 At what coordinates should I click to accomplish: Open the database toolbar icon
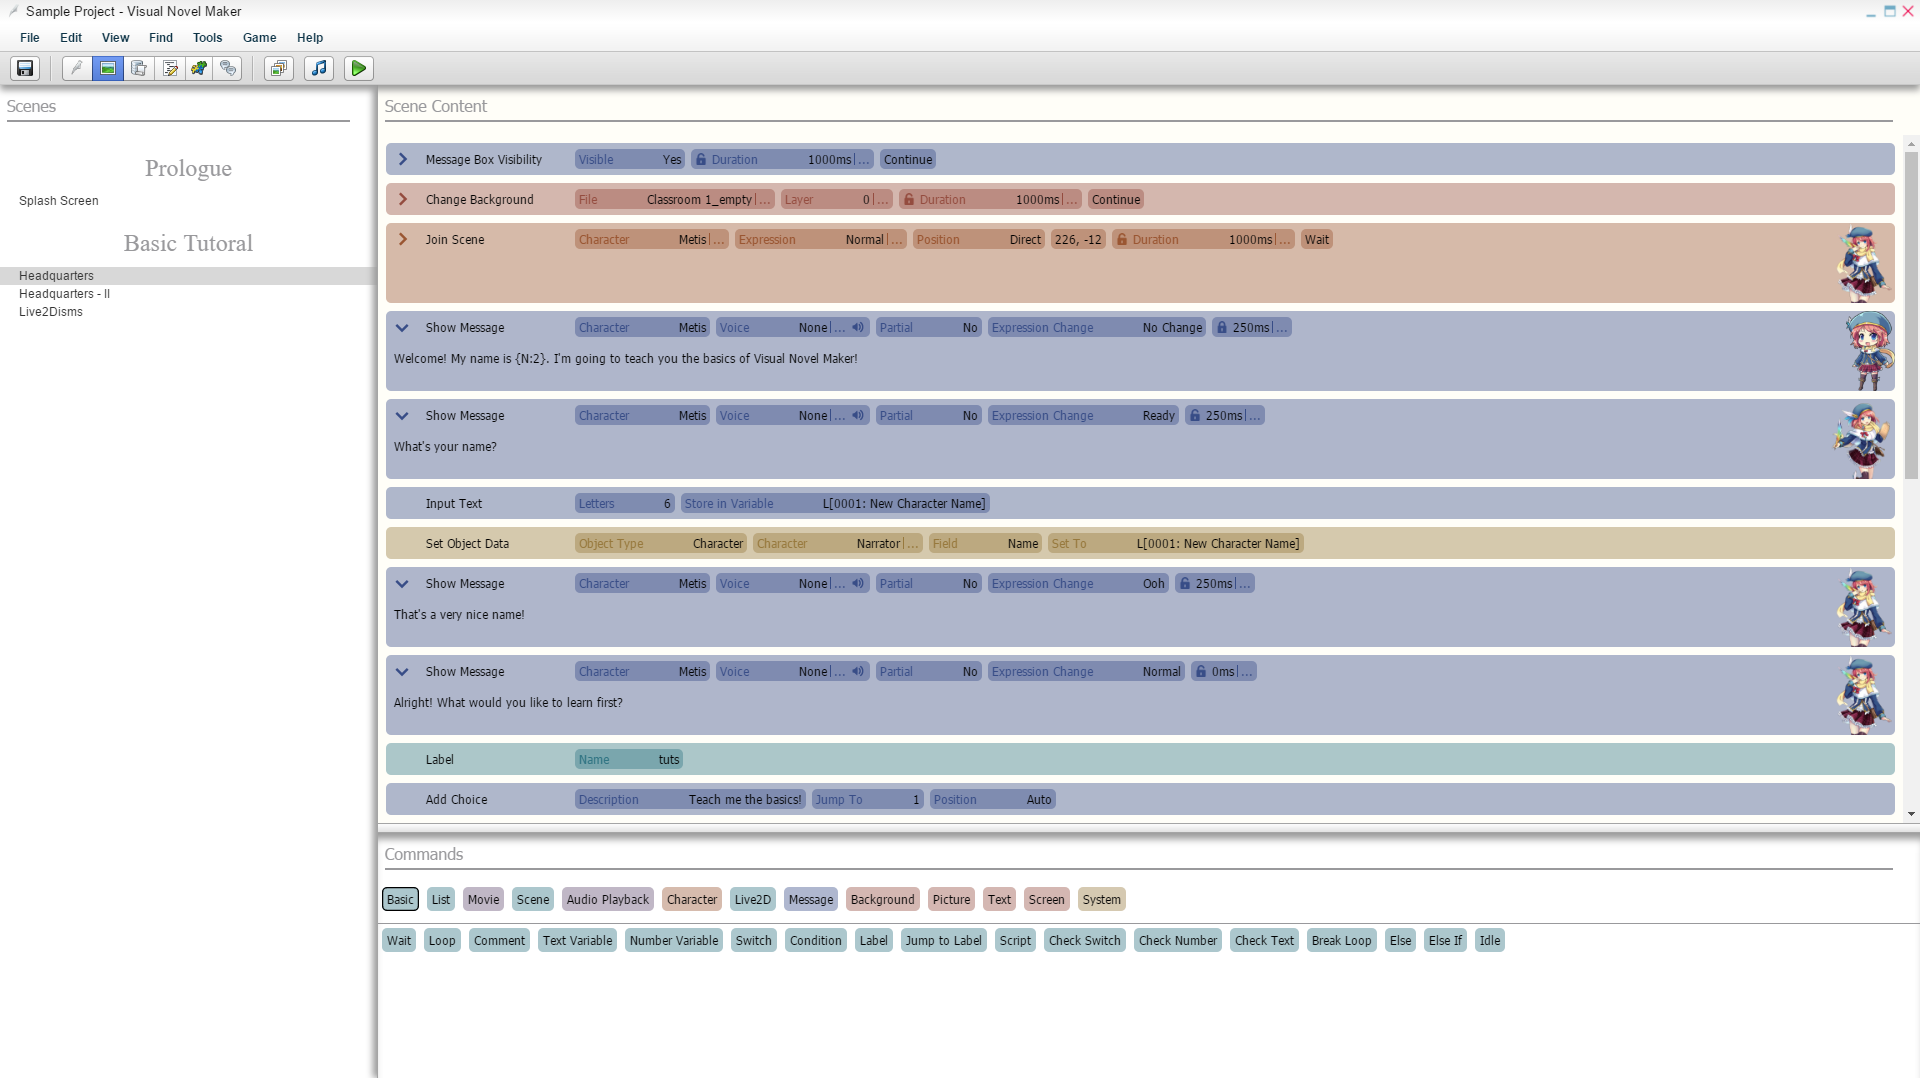pyautogui.click(x=139, y=68)
